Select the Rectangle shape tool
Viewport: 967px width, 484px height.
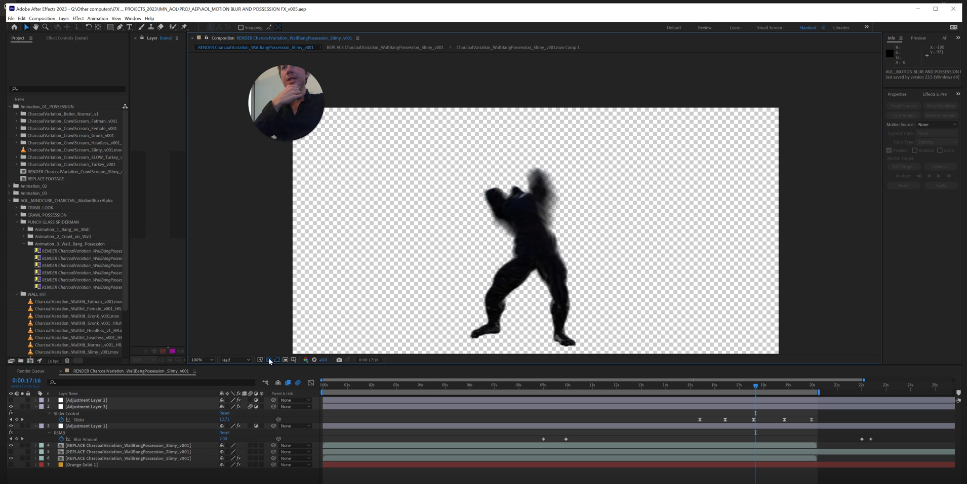[110, 27]
